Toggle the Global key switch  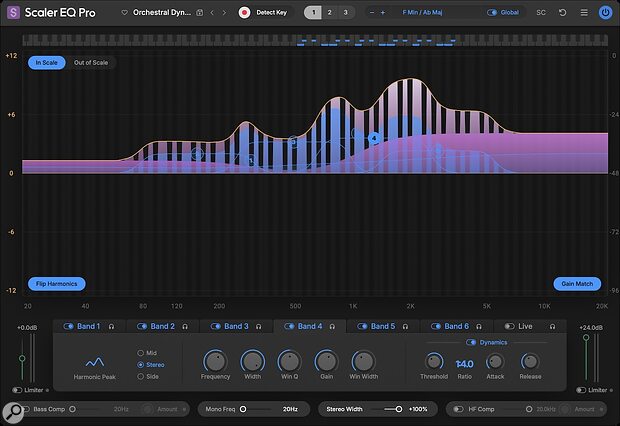(x=492, y=13)
